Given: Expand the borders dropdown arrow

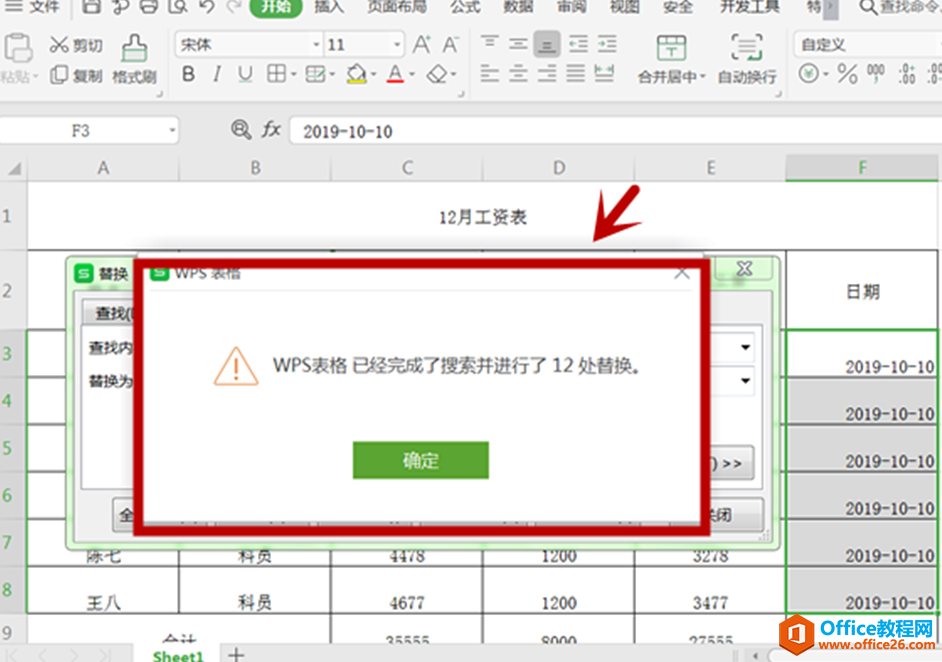Looking at the screenshot, I should [x=294, y=74].
